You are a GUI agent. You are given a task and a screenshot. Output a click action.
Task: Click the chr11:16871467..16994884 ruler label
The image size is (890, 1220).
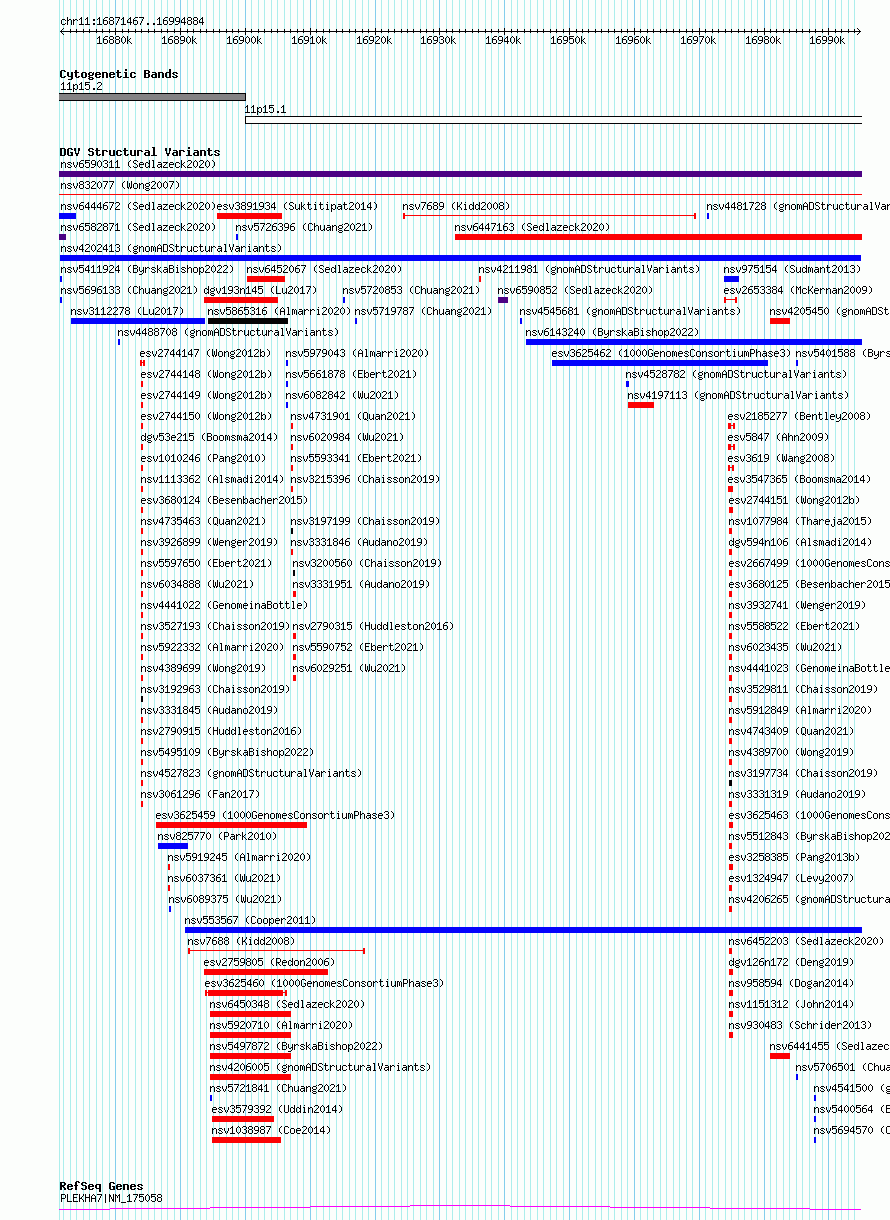pos(132,20)
